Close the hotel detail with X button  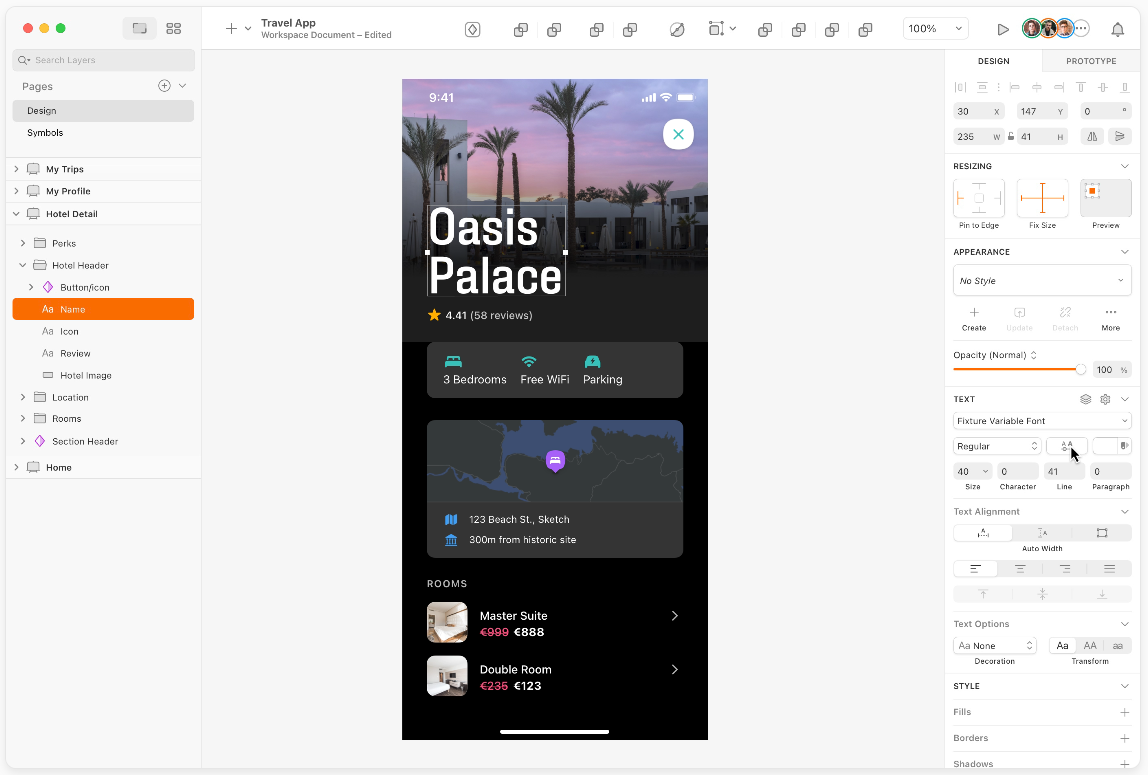point(678,134)
